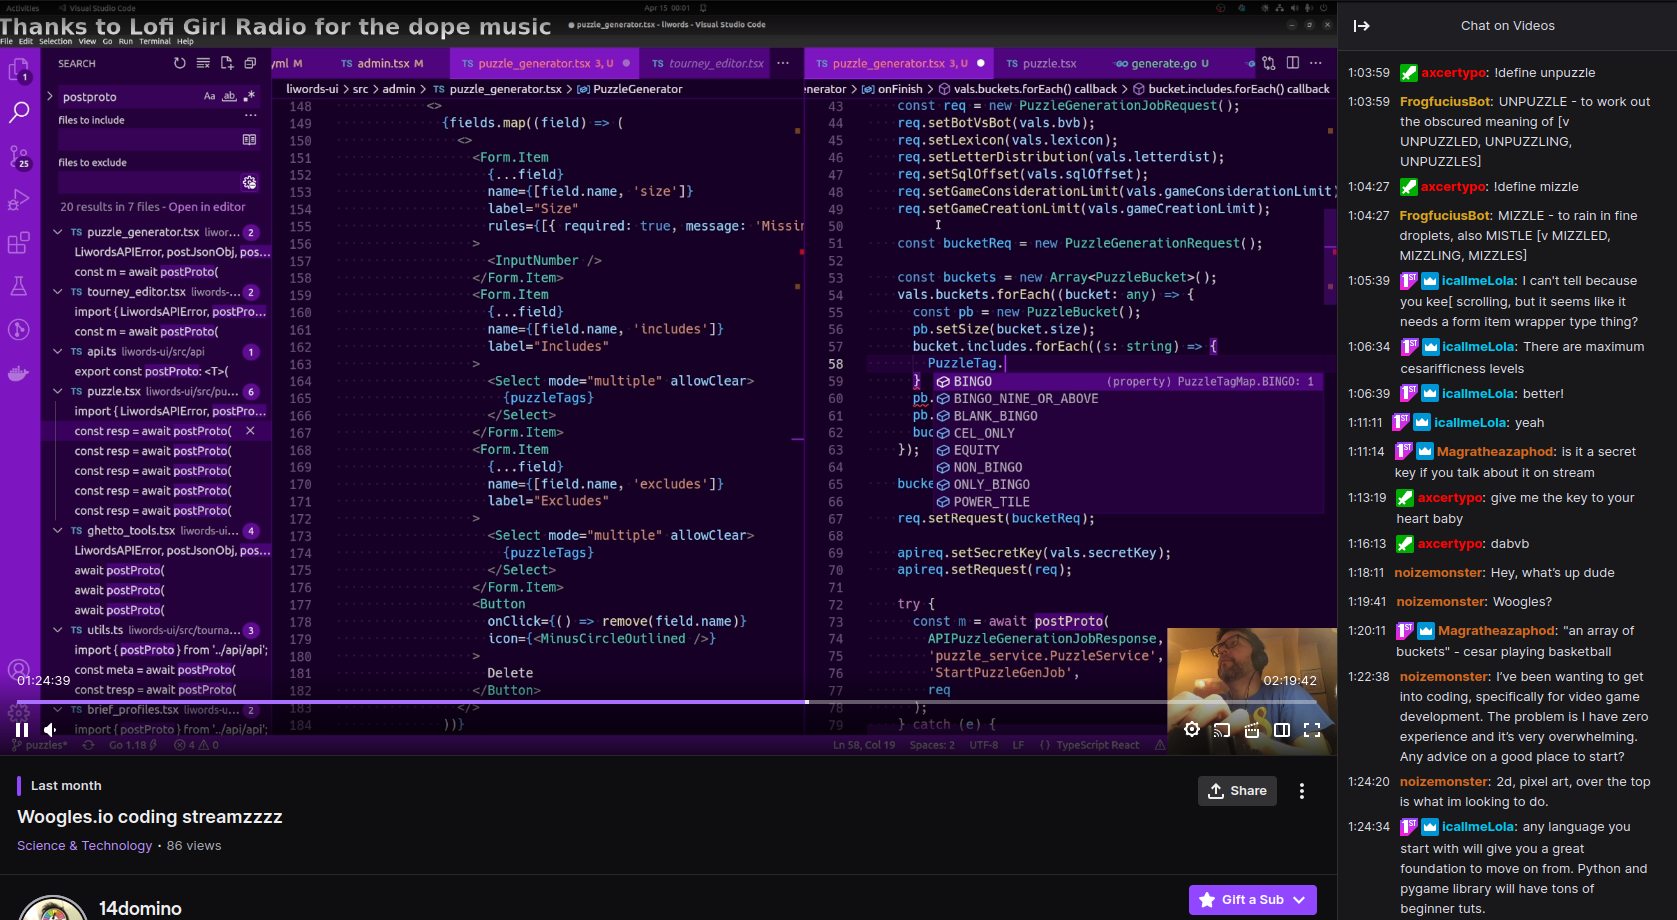Collapse the chat panel arrow

pyautogui.click(x=1361, y=26)
